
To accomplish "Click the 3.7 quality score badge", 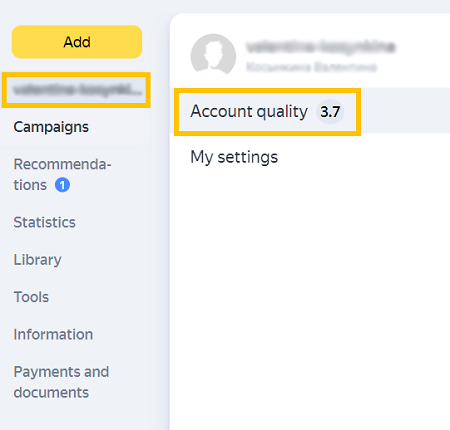I will click(x=330, y=112).
